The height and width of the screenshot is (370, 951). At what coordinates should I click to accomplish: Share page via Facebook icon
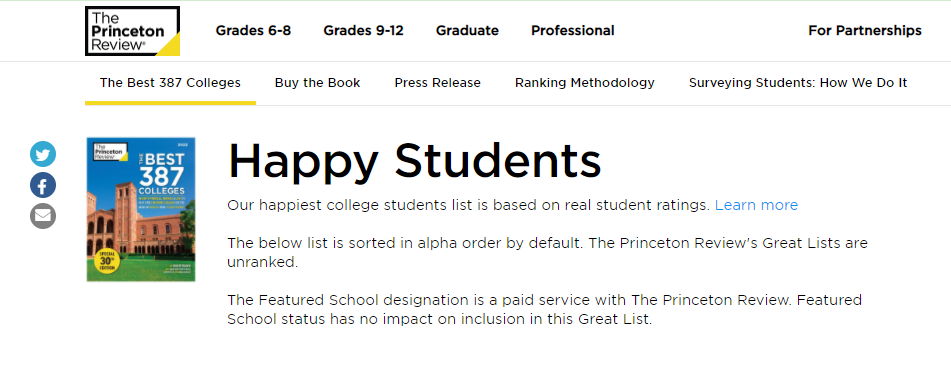click(43, 186)
